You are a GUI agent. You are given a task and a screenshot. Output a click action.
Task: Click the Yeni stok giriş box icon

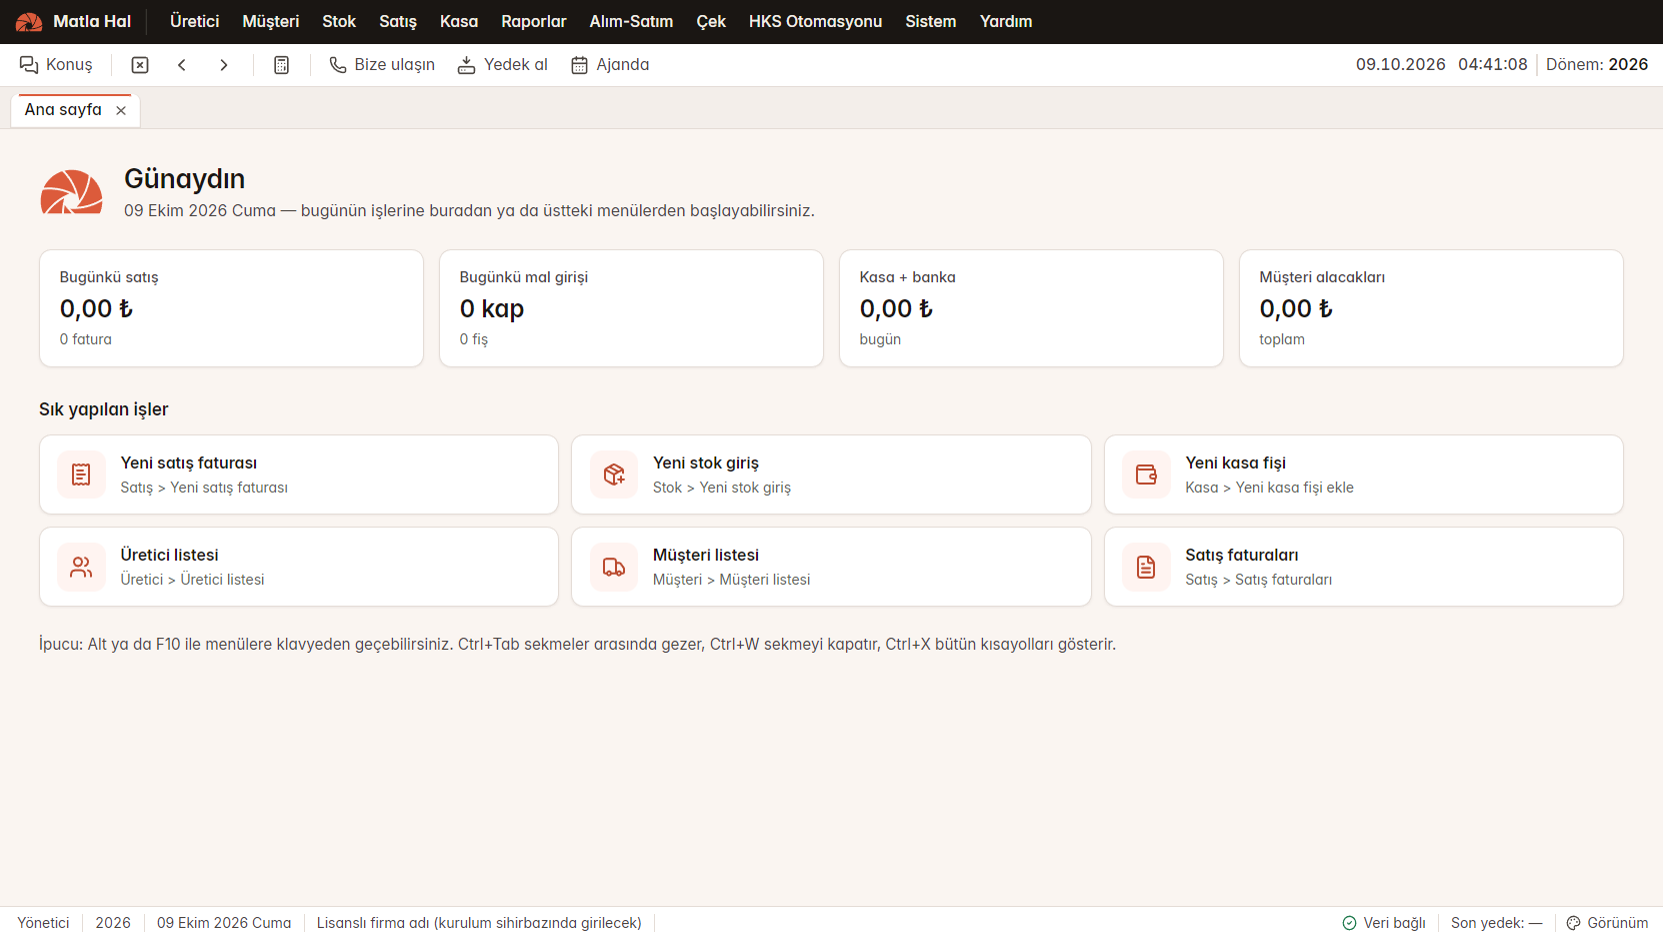click(614, 475)
